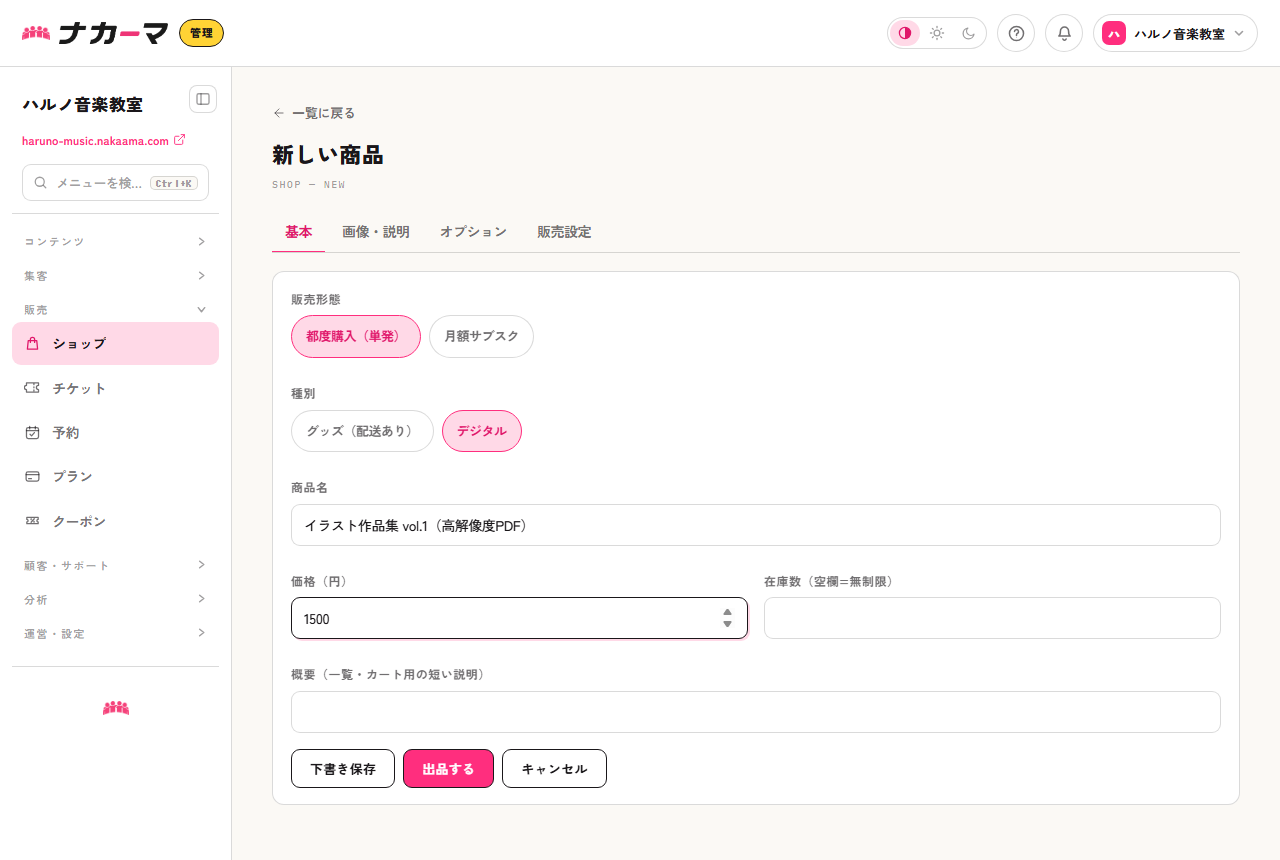Click the 管理 badge in the header

tap(201, 33)
